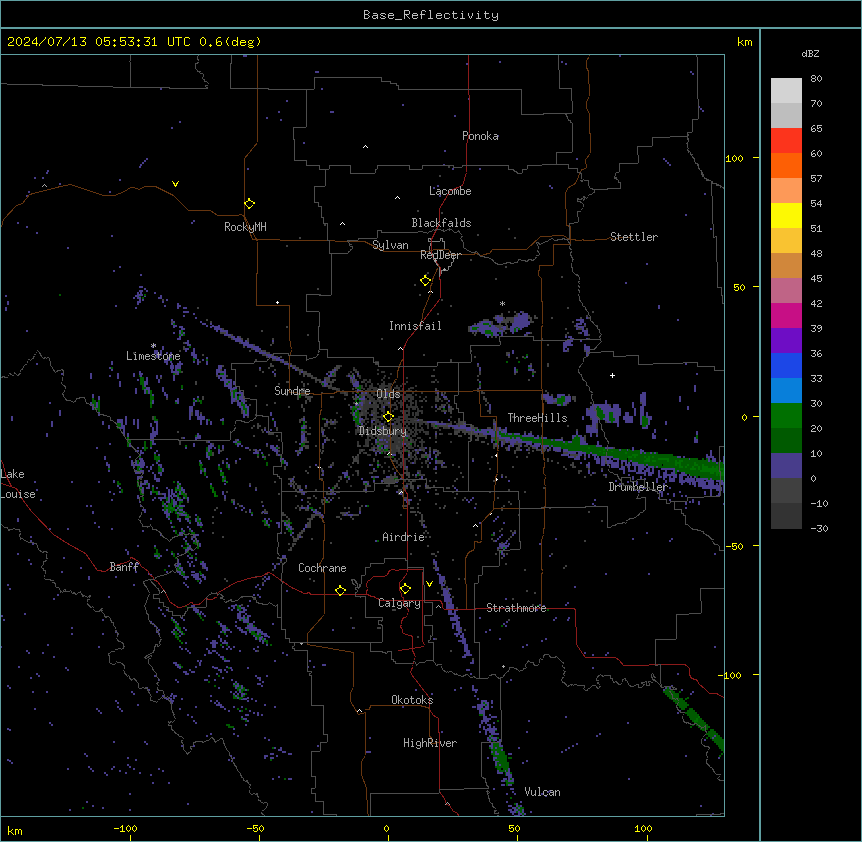Click the Okotoks town label
862x842 pixels.
click(412, 700)
